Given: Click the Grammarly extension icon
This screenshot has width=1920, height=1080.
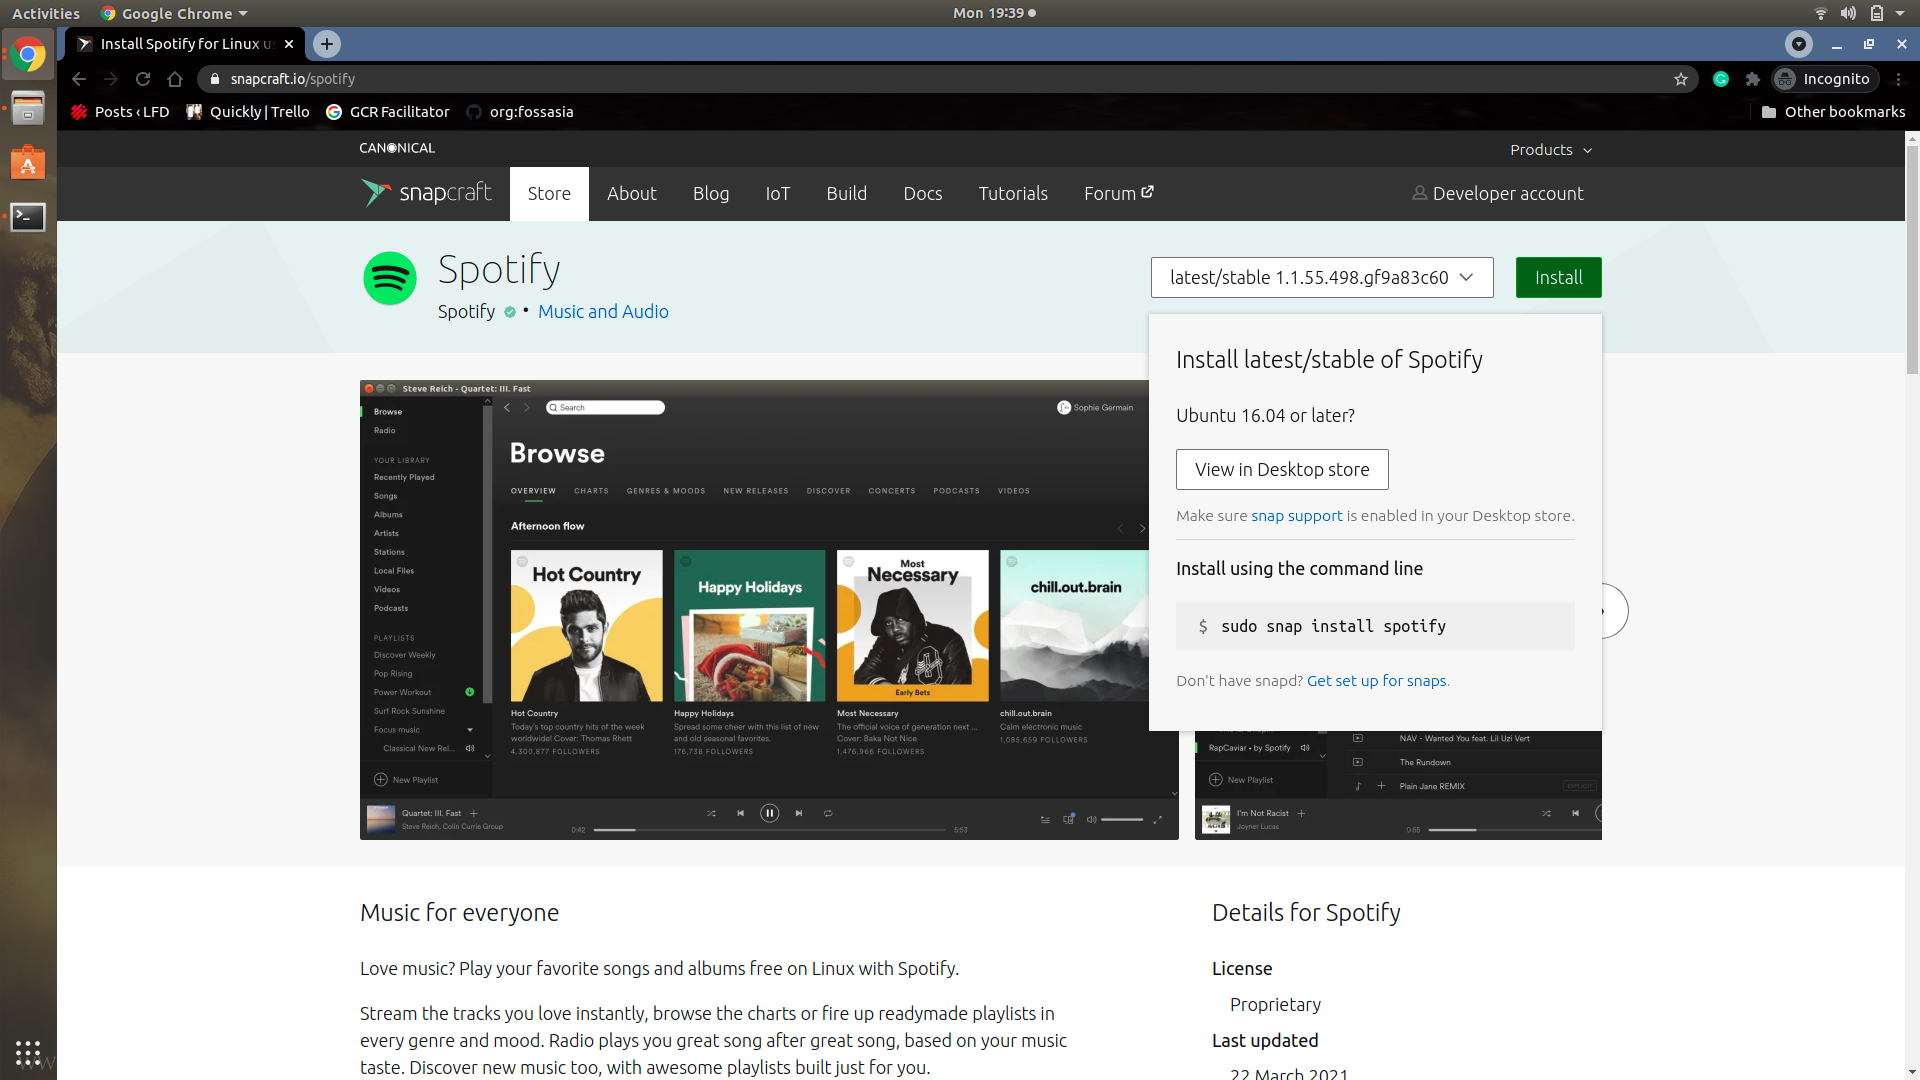Looking at the screenshot, I should (x=1721, y=79).
